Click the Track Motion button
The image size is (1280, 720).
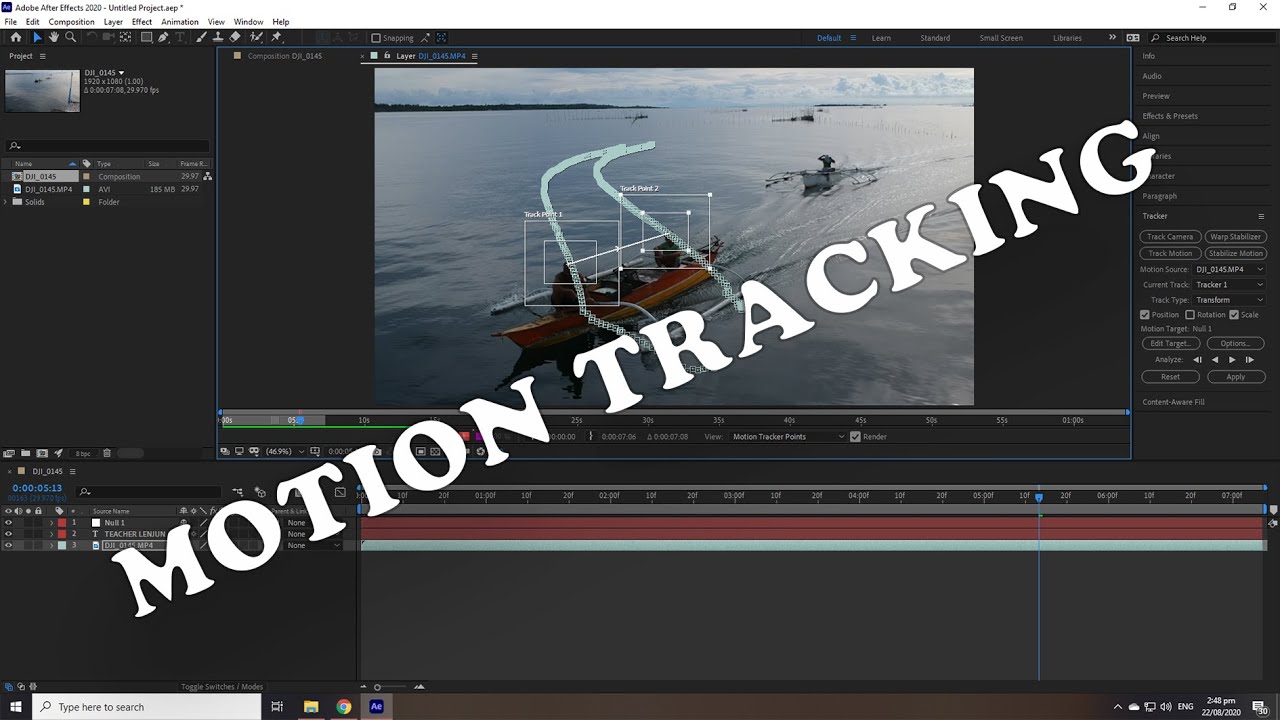point(1170,253)
